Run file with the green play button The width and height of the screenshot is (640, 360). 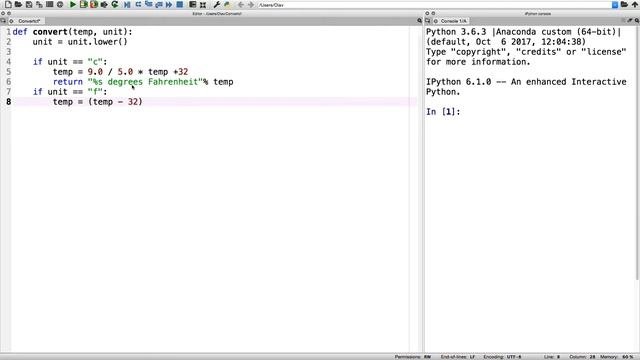pyautogui.click(x=73, y=4)
